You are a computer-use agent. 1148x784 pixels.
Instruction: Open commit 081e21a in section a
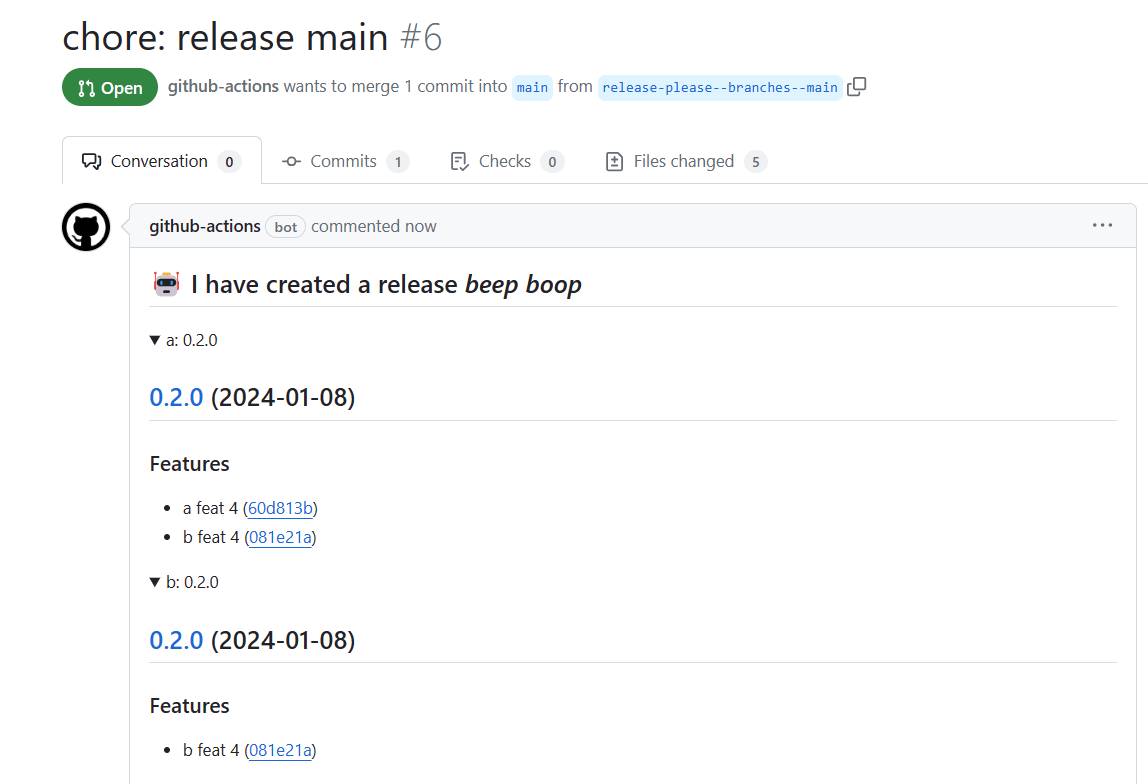(x=280, y=537)
